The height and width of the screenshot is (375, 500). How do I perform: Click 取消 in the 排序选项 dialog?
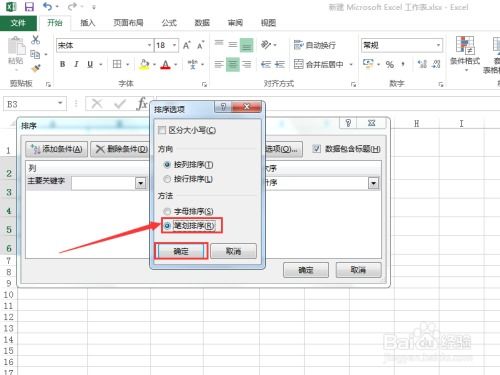click(233, 251)
